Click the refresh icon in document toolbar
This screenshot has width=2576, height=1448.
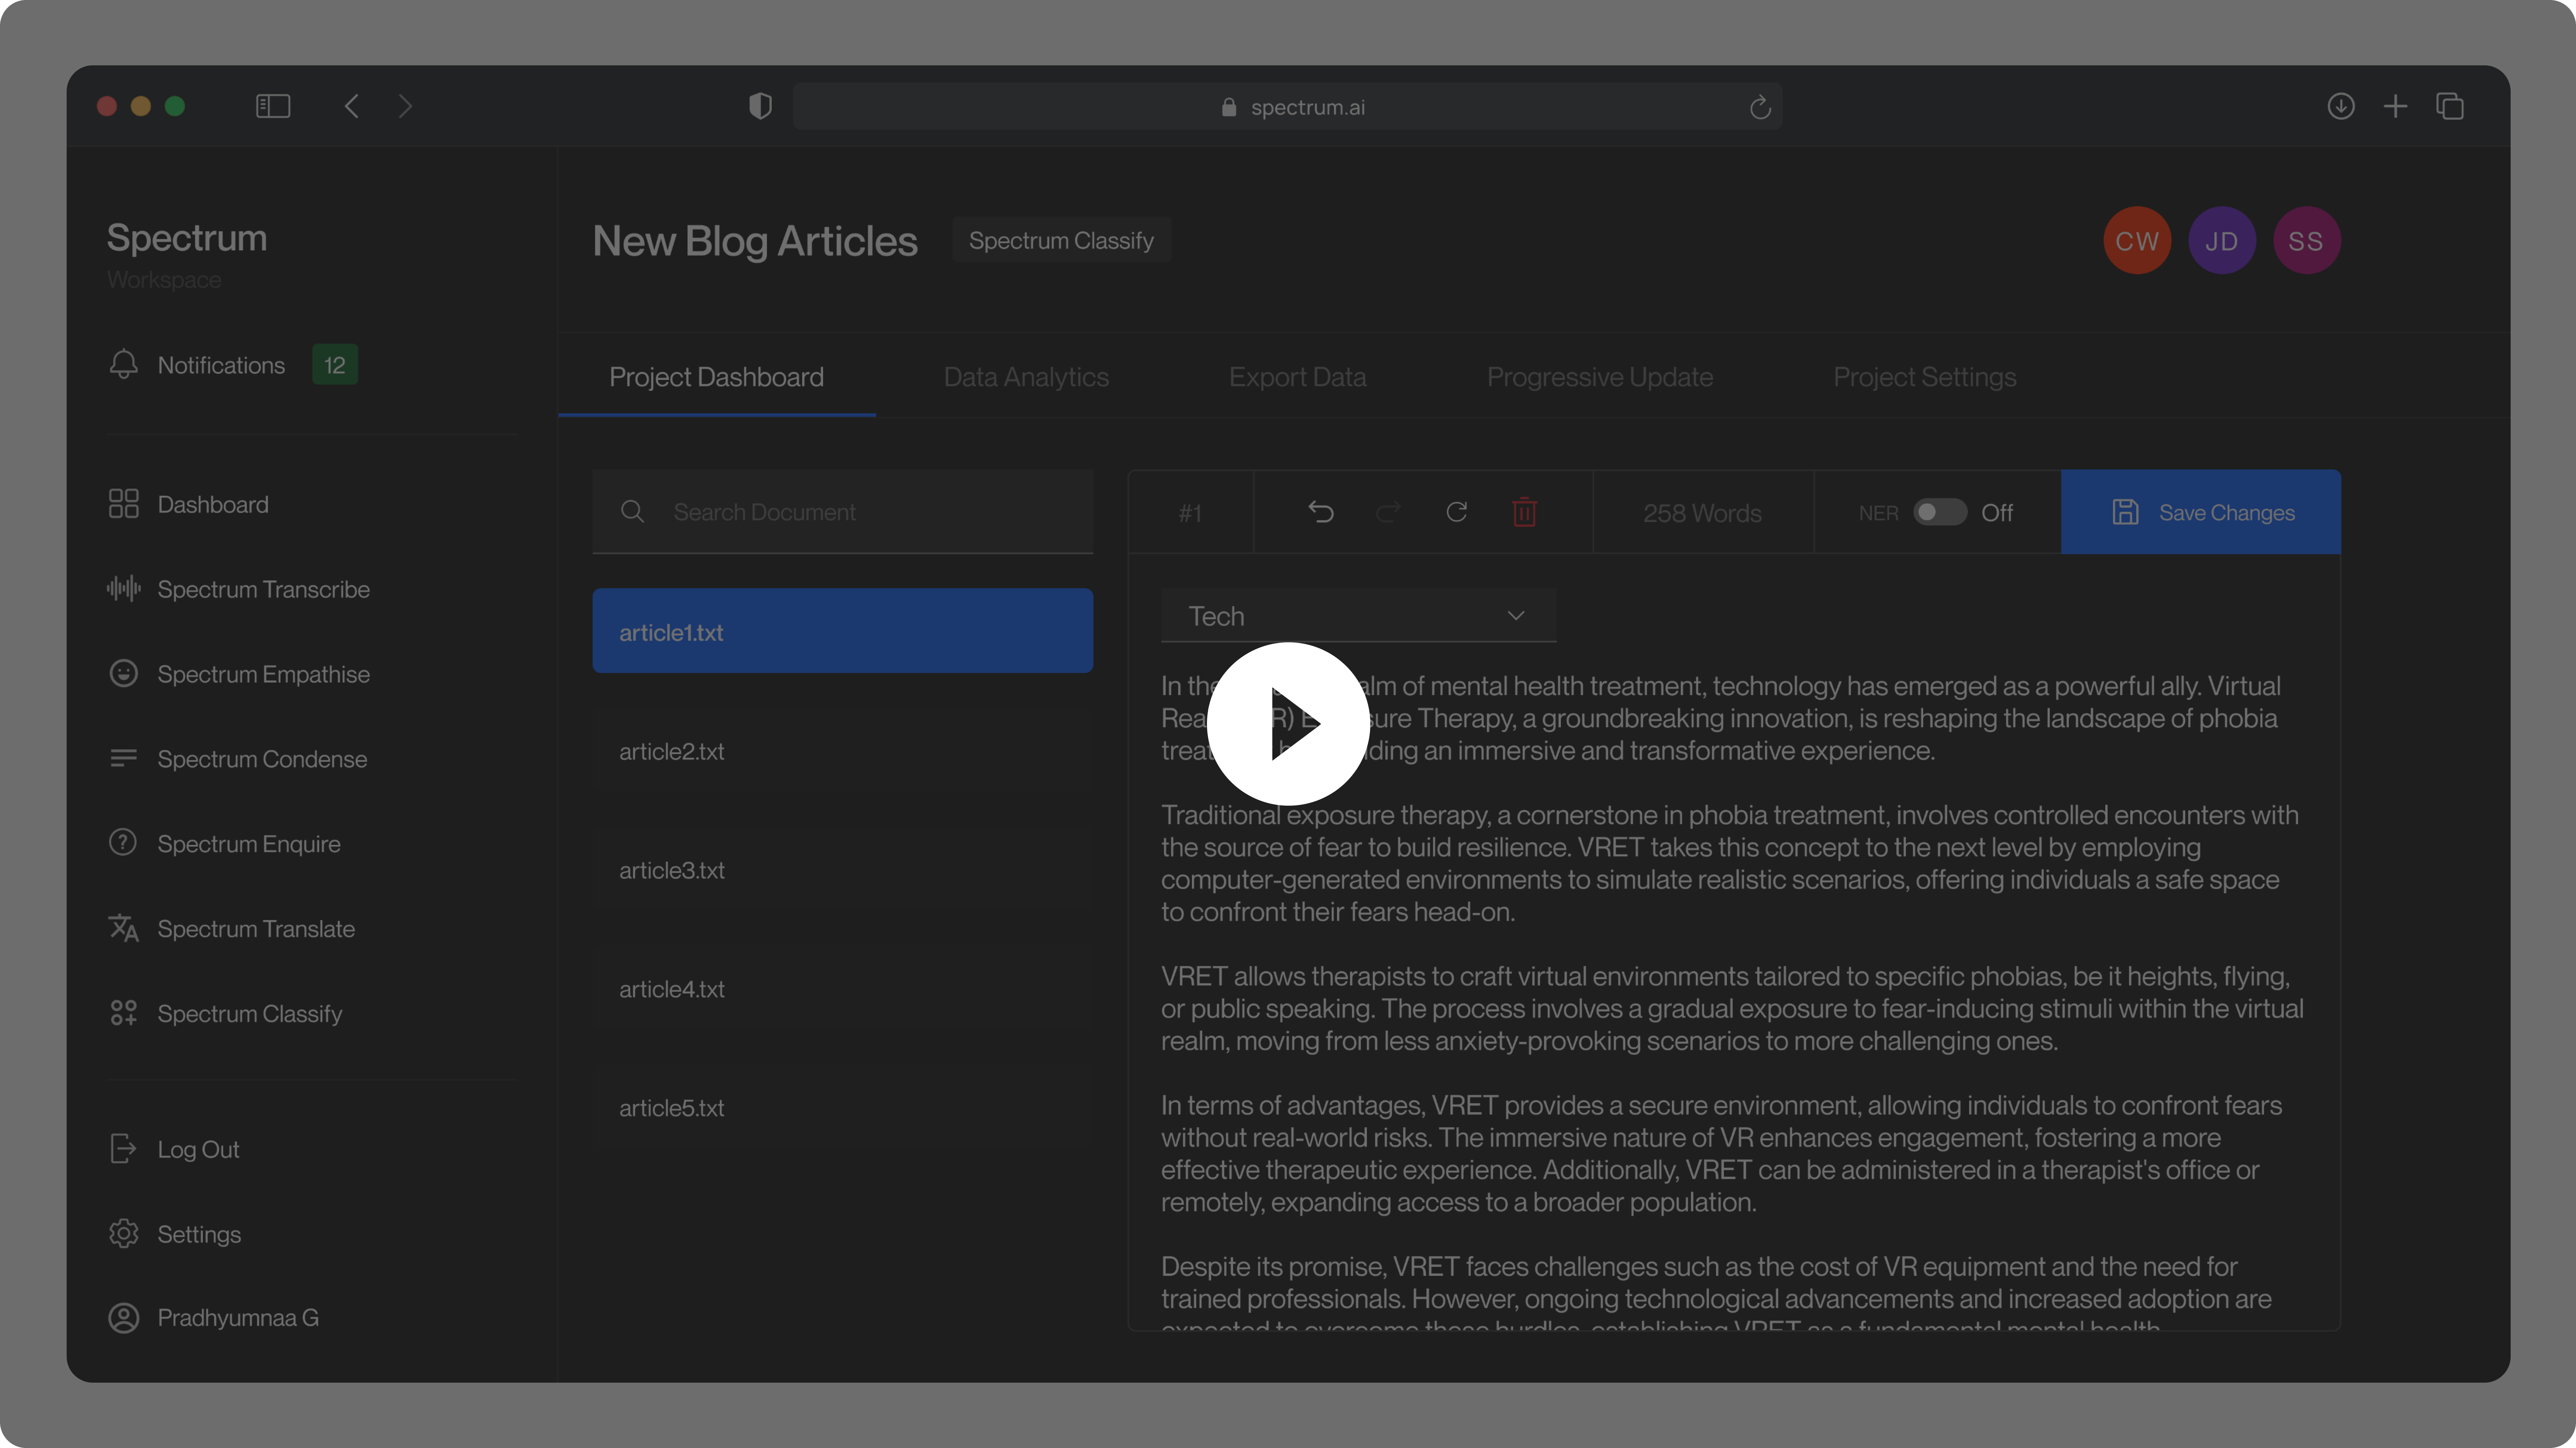point(1457,512)
